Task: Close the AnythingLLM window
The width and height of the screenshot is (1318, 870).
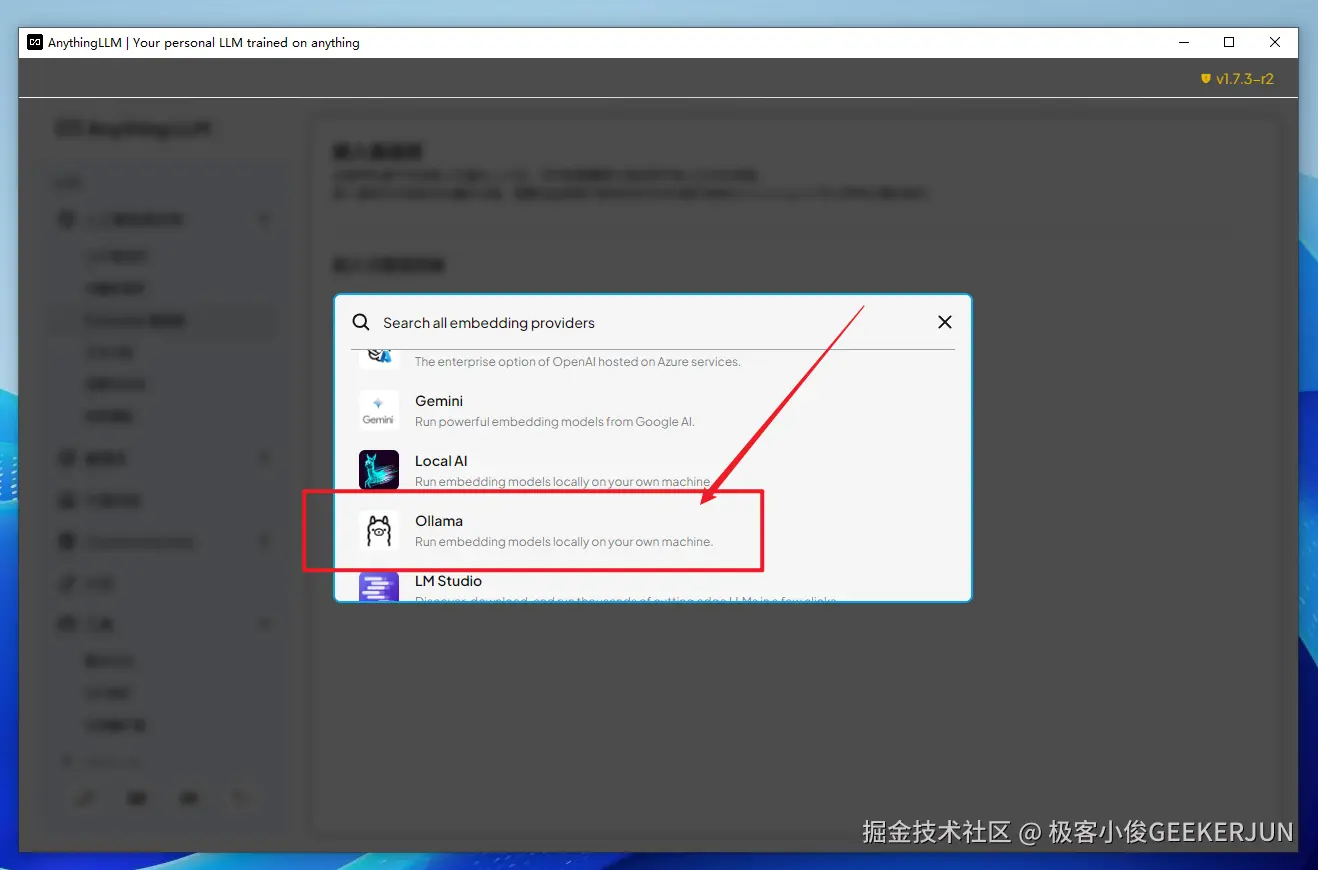Action: pos(1275,42)
